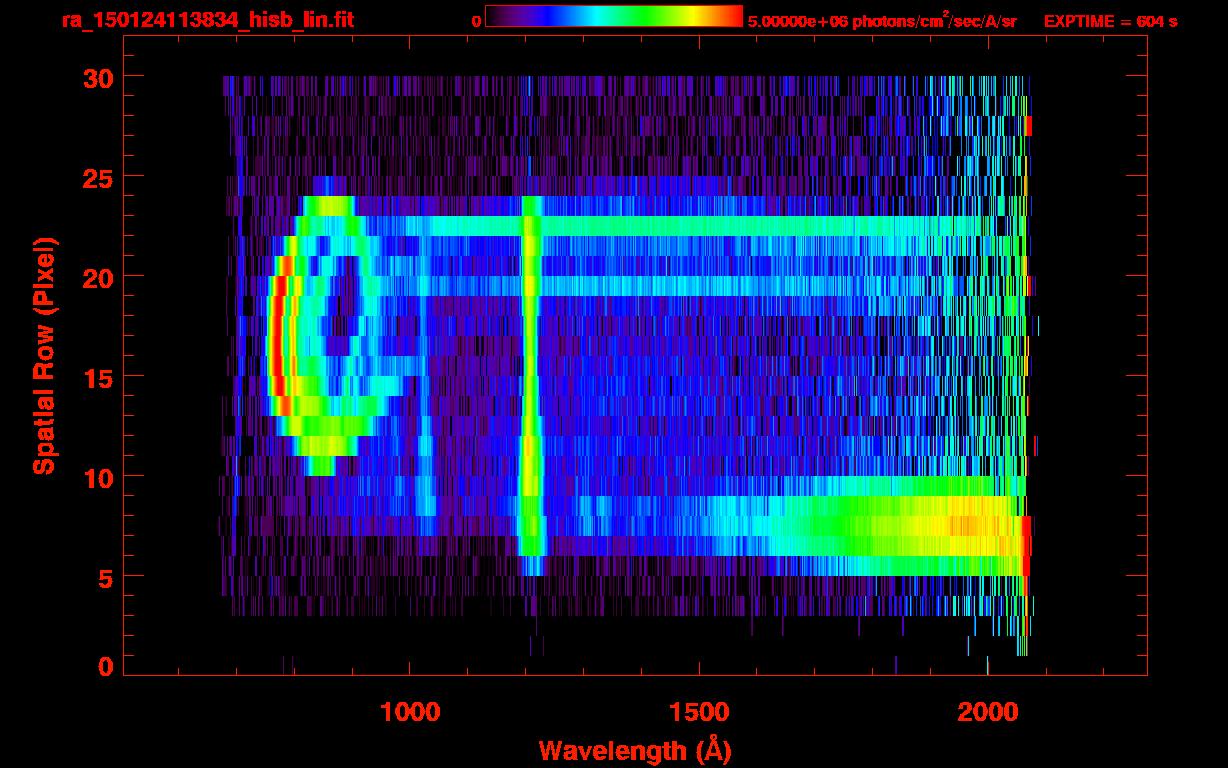Click the bright vertical emission line near 1216 Å
This screenshot has height=768, width=1228.
pos(530,385)
